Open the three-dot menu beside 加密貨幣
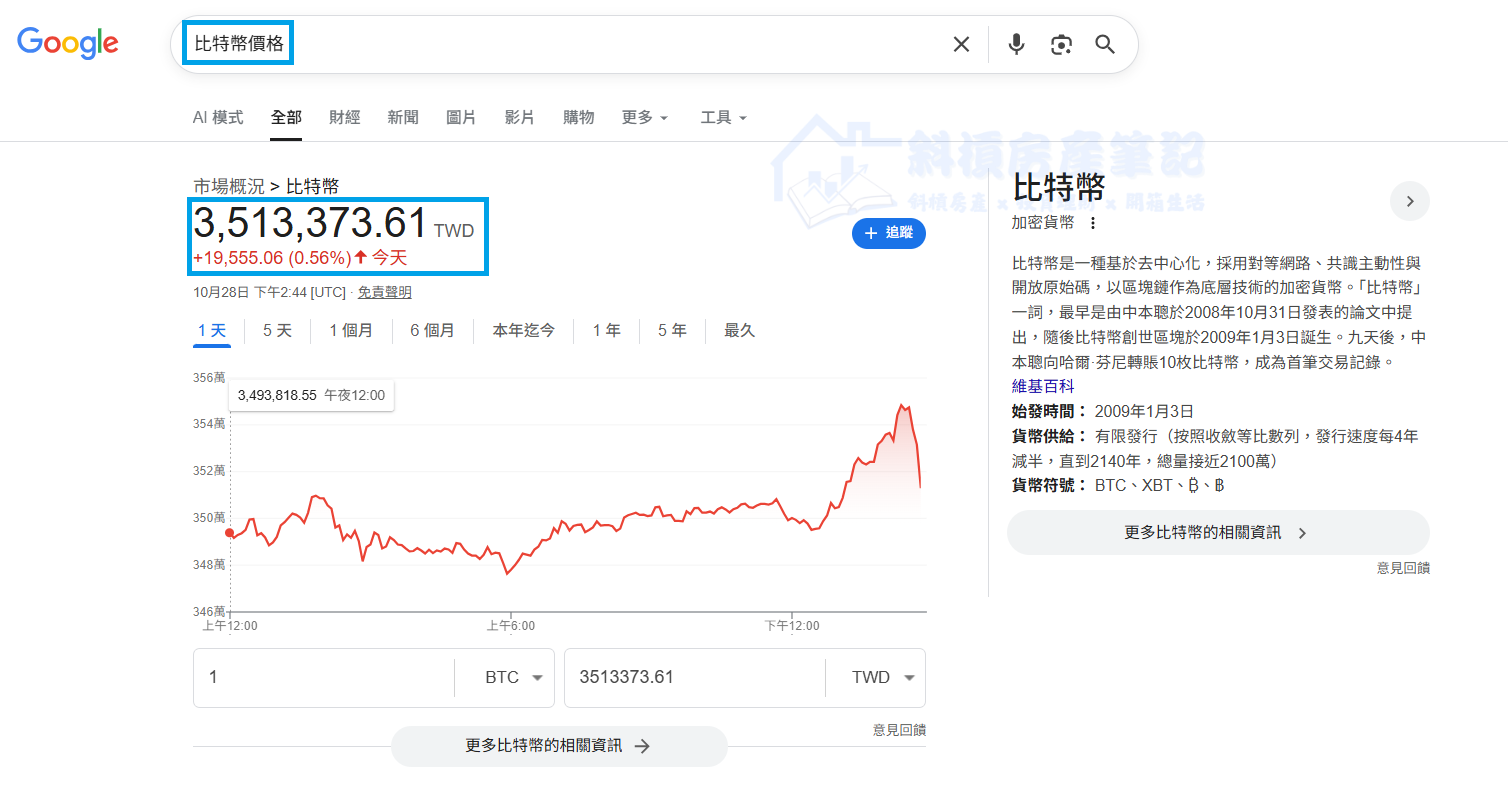This screenshot has height=800, width=1508. [x=1093, y=223]
